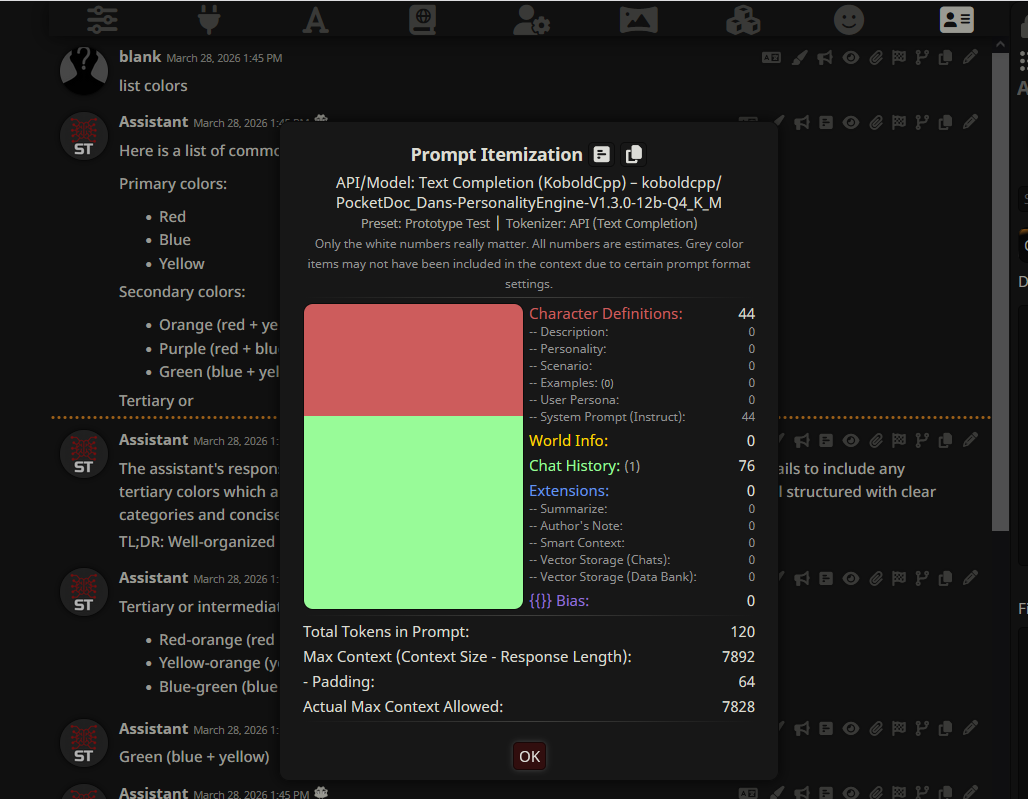This screenshot has width=1028, height=799.
Task: Narrate 'list colors' message with megaphone icon
Action: pyautogui.click(x=825, y=58)
